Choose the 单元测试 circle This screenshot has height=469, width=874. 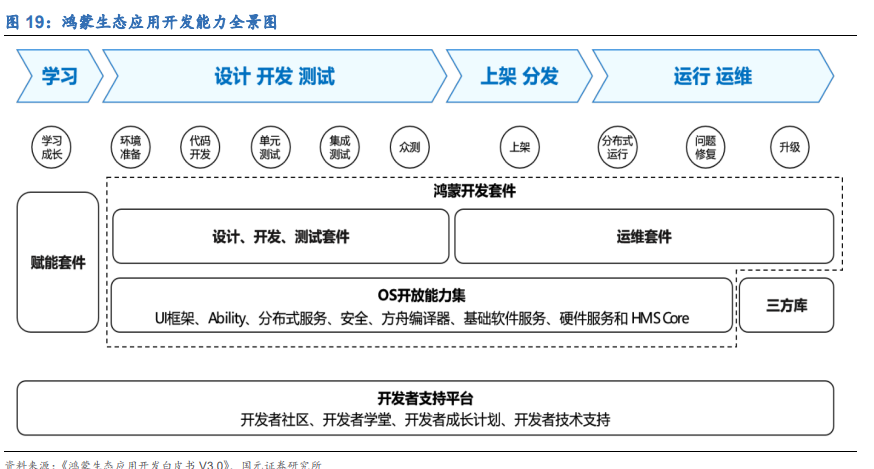270,147
